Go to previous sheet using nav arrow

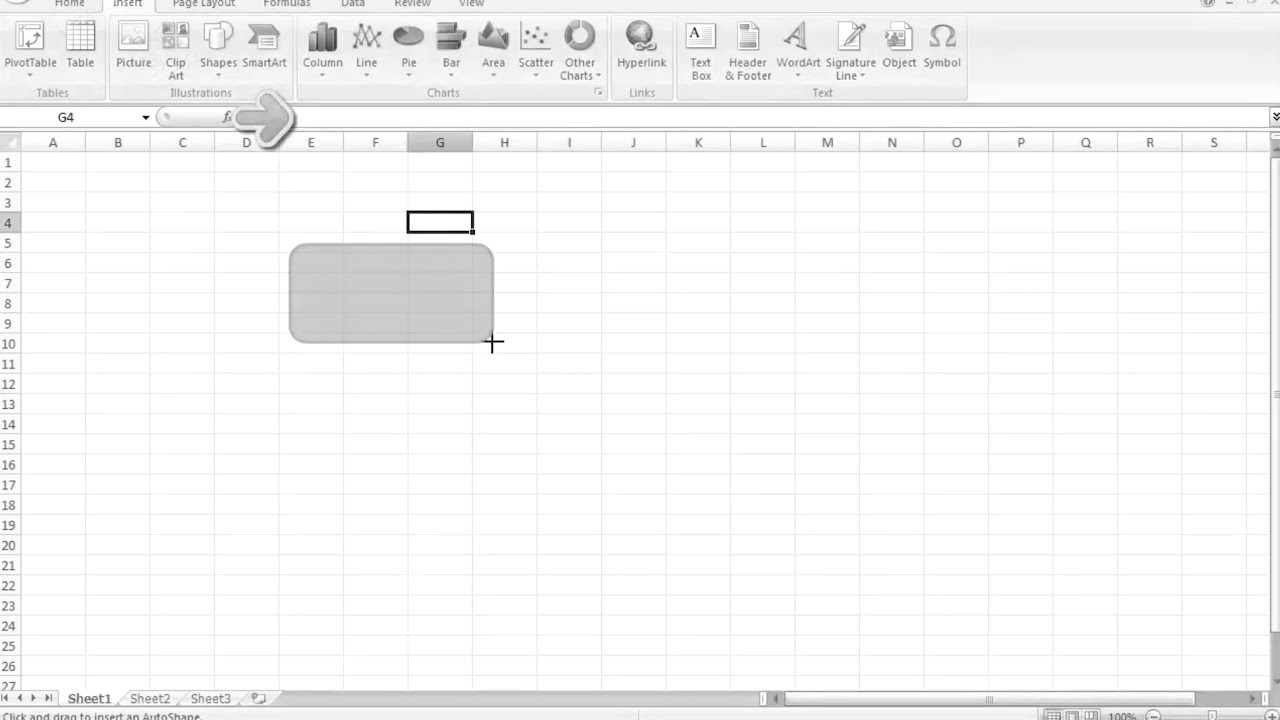[20, 698]
